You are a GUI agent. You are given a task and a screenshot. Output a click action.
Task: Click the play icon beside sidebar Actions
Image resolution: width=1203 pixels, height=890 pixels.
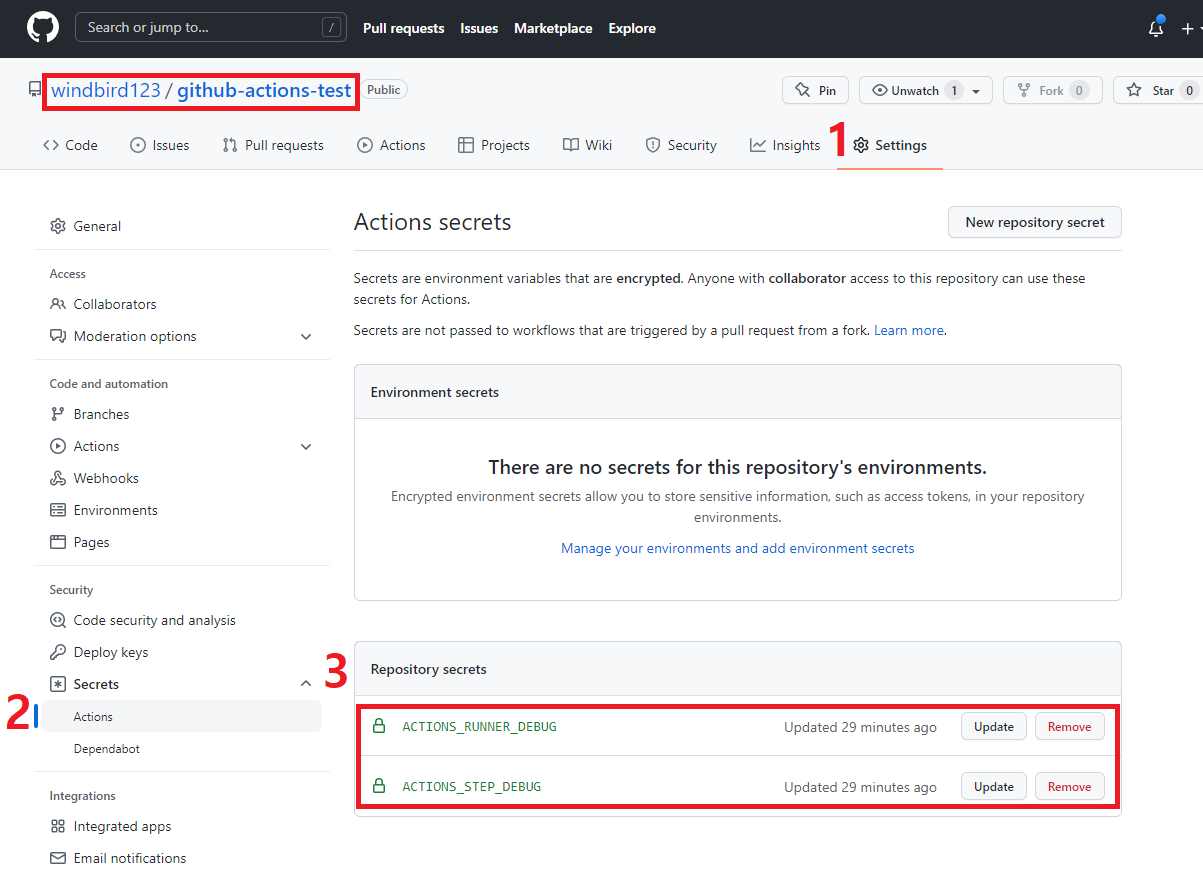58,446
